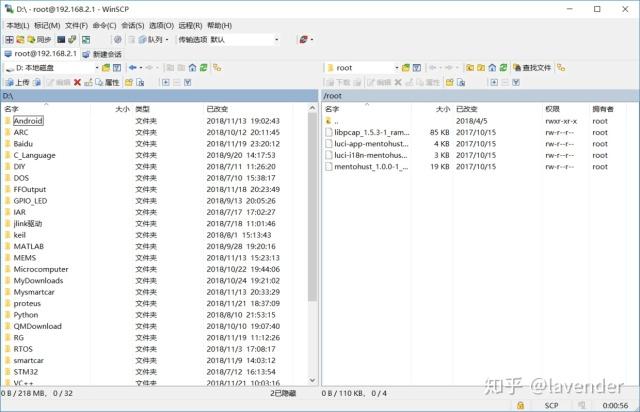Viewport: 640px width, 412px height.
Task: Click the local scrollbar up arrow
Action: pyautogui.click(x=312, y=108)
